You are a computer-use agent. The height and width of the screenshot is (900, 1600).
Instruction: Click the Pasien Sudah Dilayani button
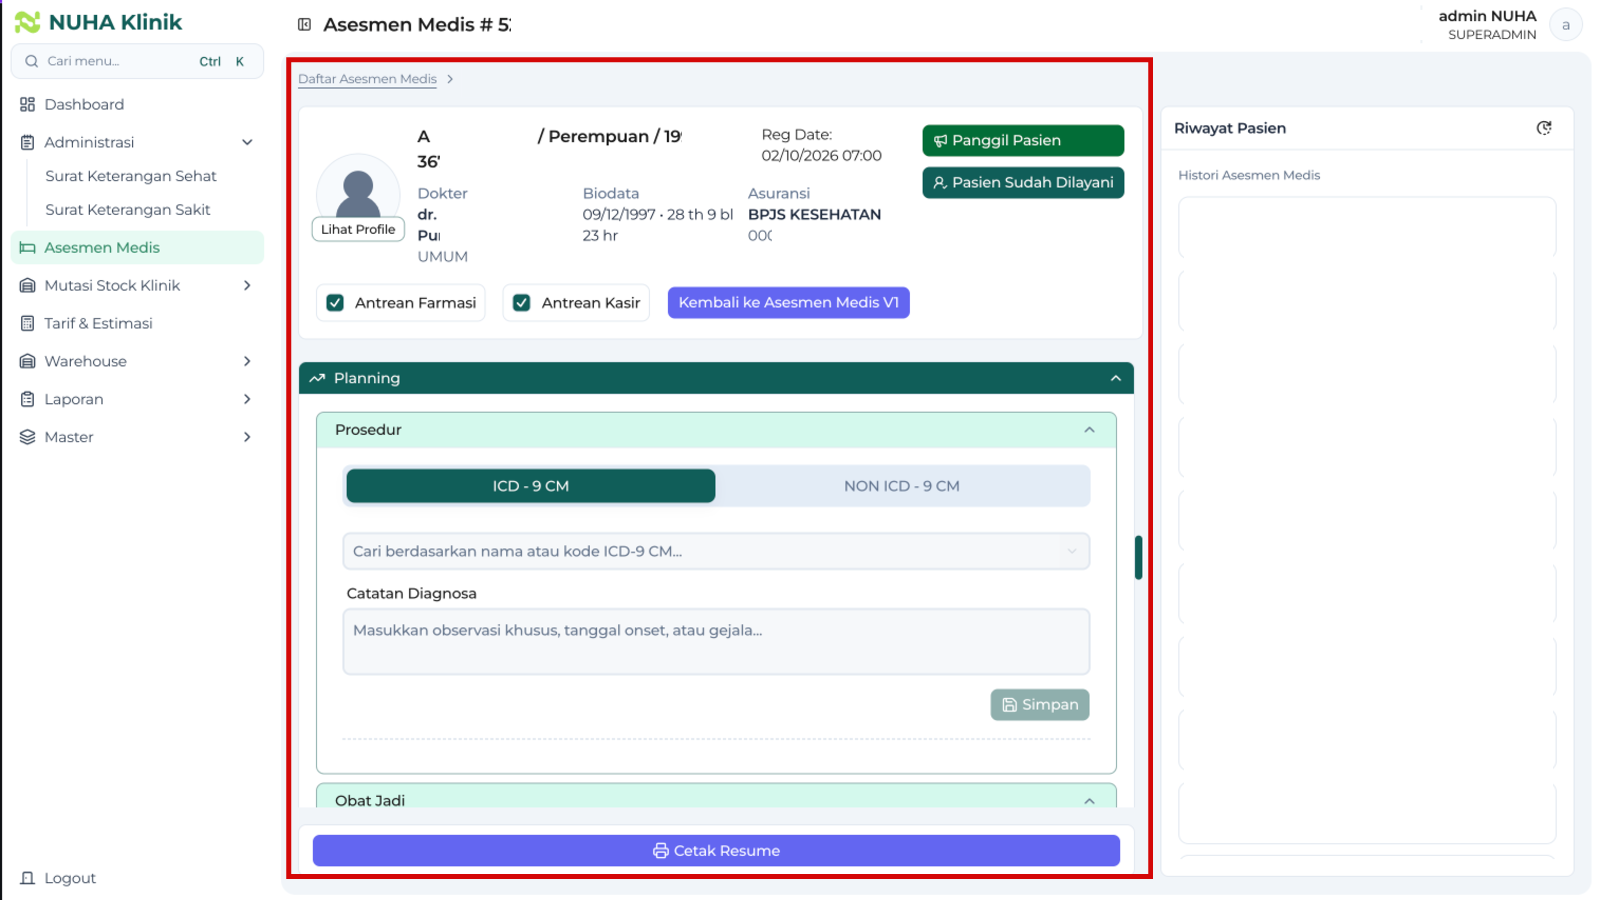click(x=1023, y=183)
